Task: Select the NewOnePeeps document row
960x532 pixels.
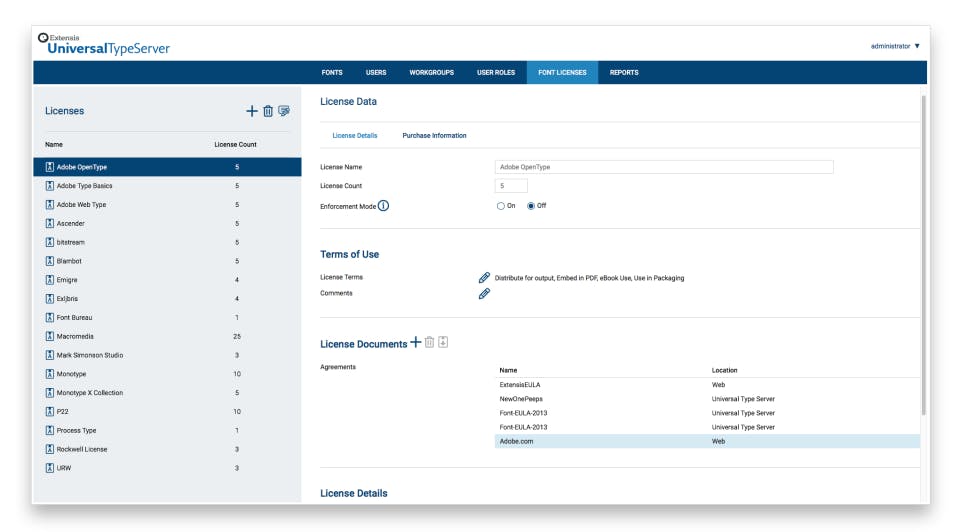Action: 707,399
